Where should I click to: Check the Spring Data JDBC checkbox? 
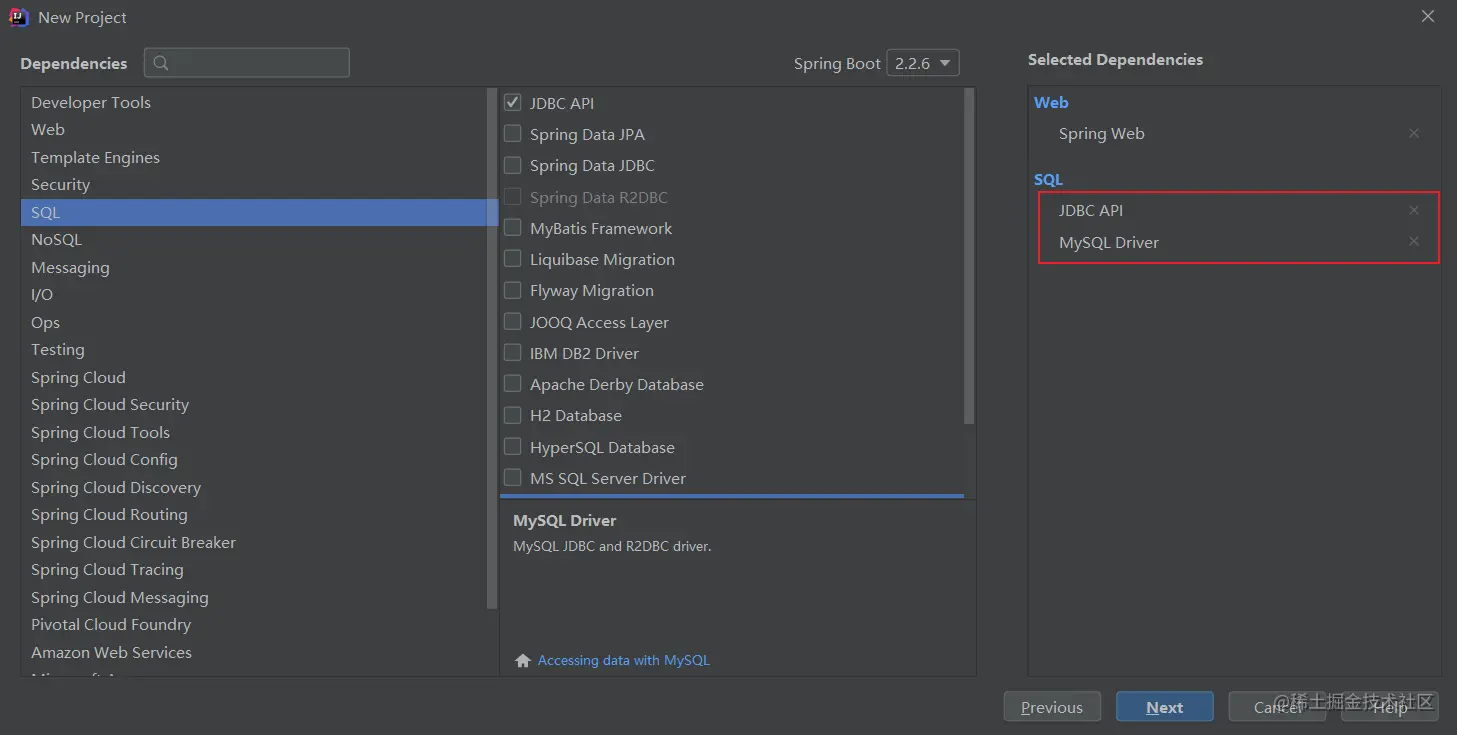tap(513, 165)
